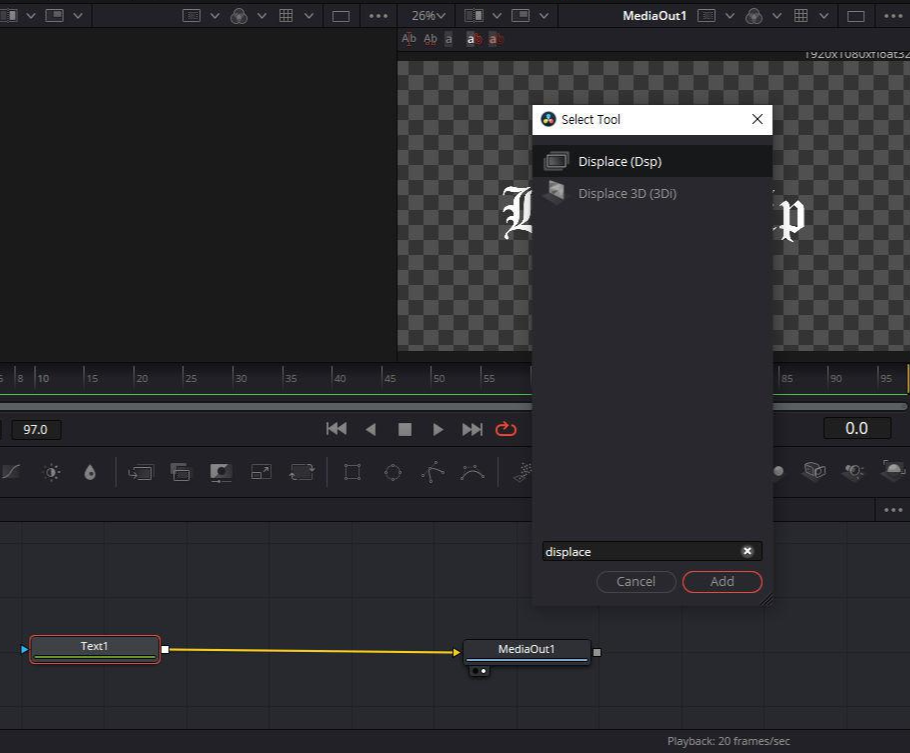The image size is (910, 753).
Task: Add a Spot Light node
Action: coord(854,471)
